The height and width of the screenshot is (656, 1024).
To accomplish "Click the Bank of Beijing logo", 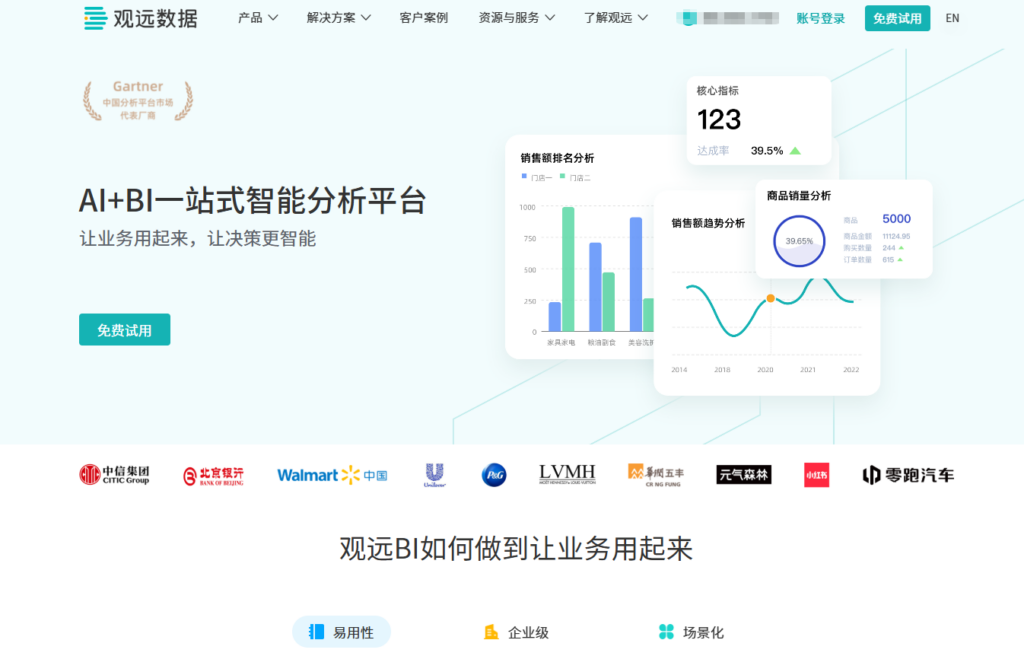I will [x=213, y=475].
